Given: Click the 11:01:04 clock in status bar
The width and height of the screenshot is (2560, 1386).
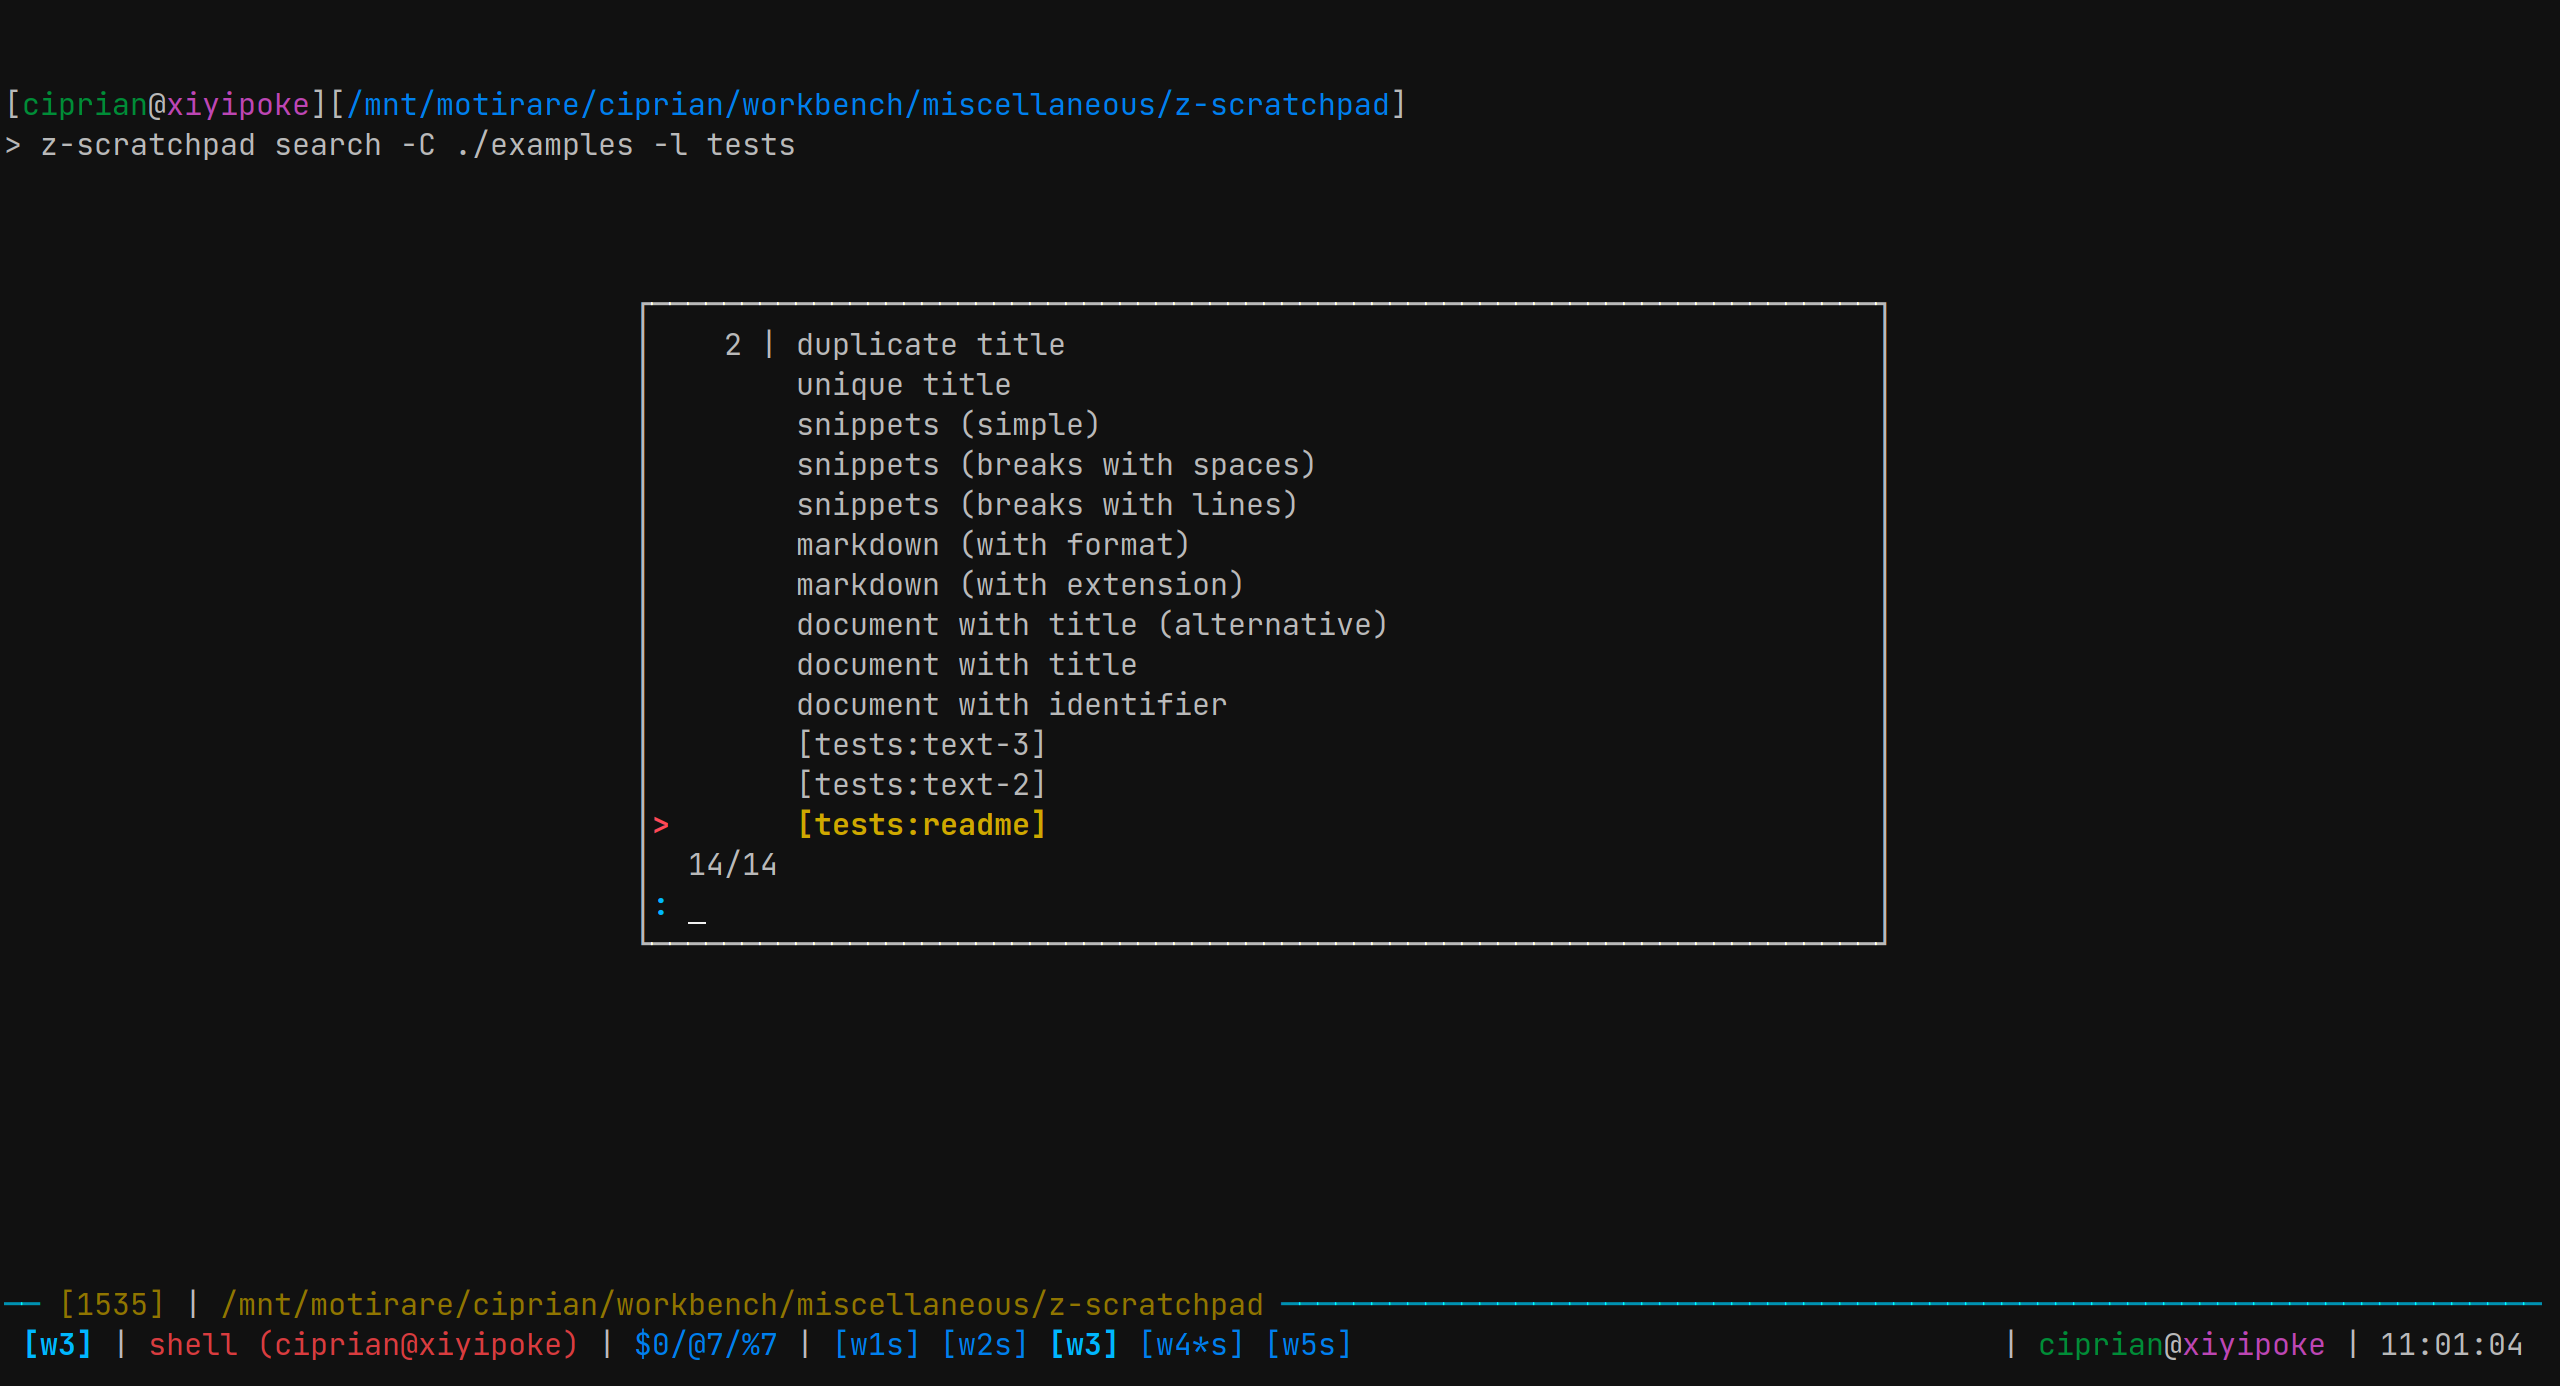Looking at the screenshot, I should pos(2451,1345).
